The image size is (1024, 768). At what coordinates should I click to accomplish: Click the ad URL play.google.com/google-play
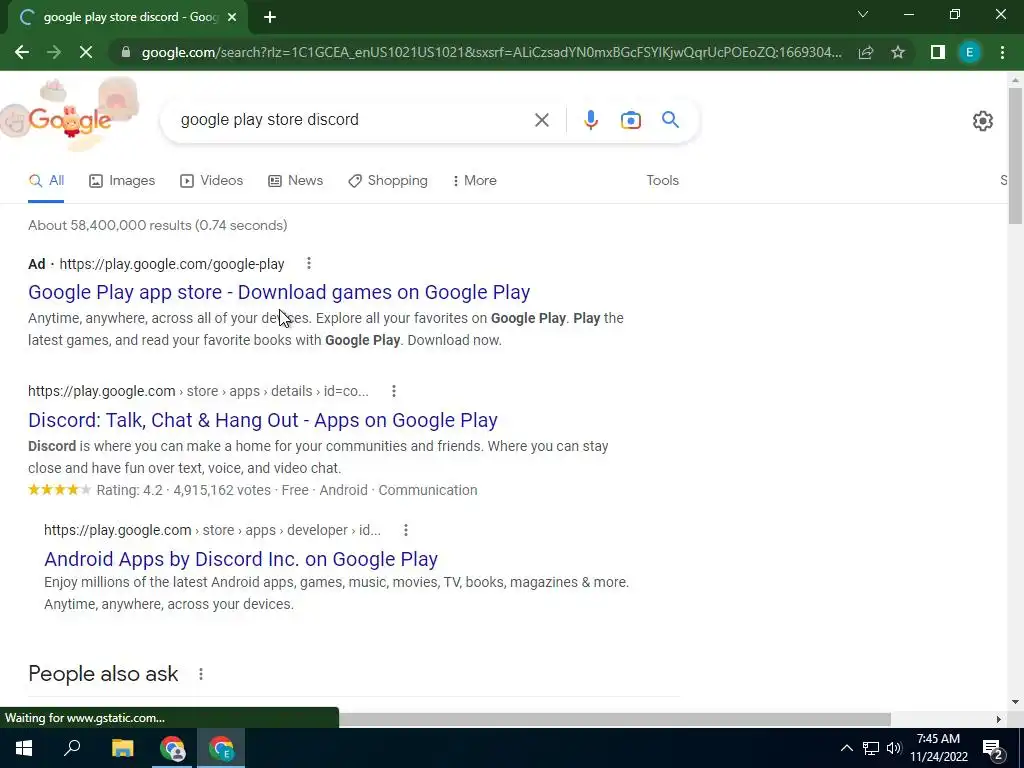coord(172,264)
